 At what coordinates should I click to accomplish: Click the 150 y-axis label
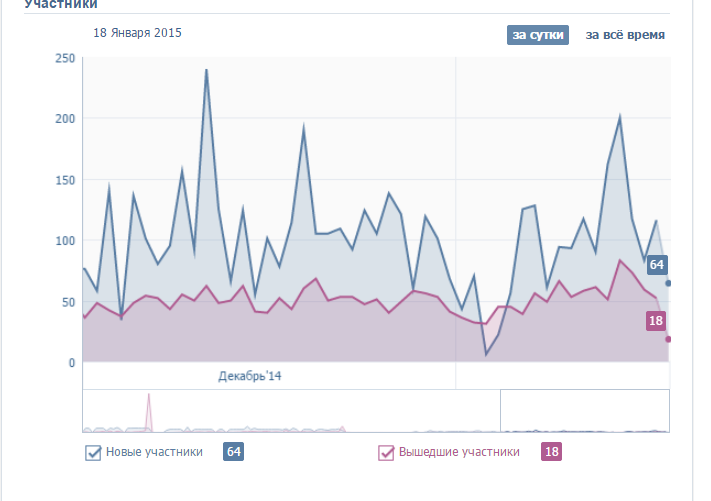(x=65, y=180)
